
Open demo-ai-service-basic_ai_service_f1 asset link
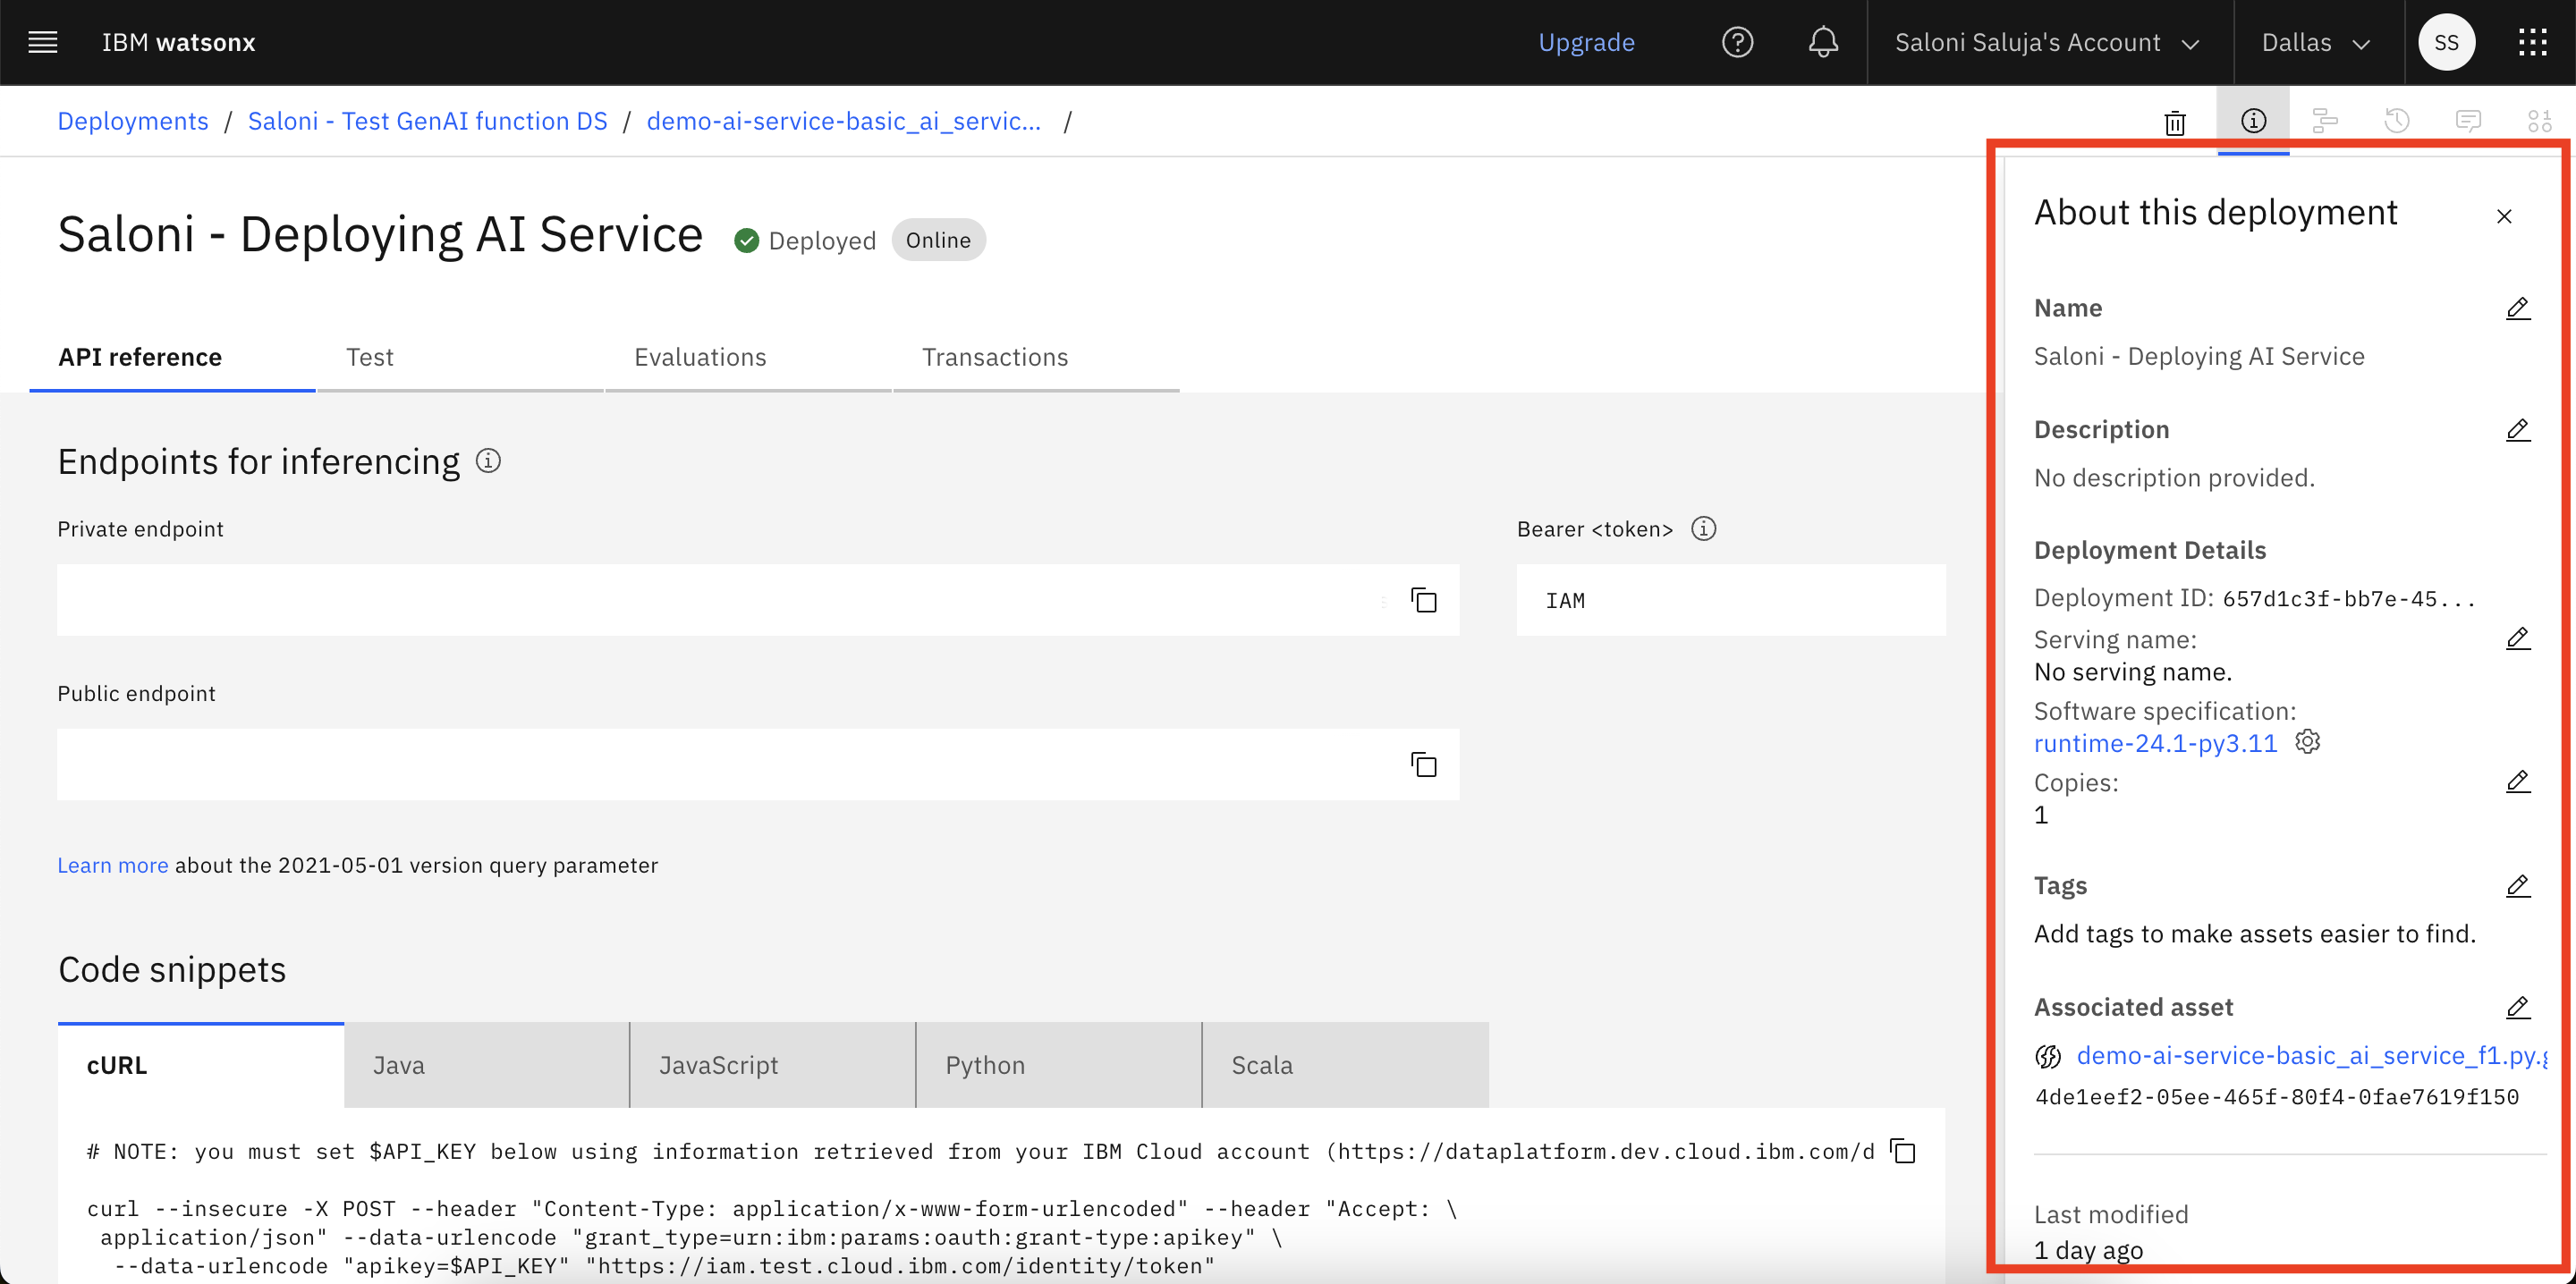tap(2312, 1056)
